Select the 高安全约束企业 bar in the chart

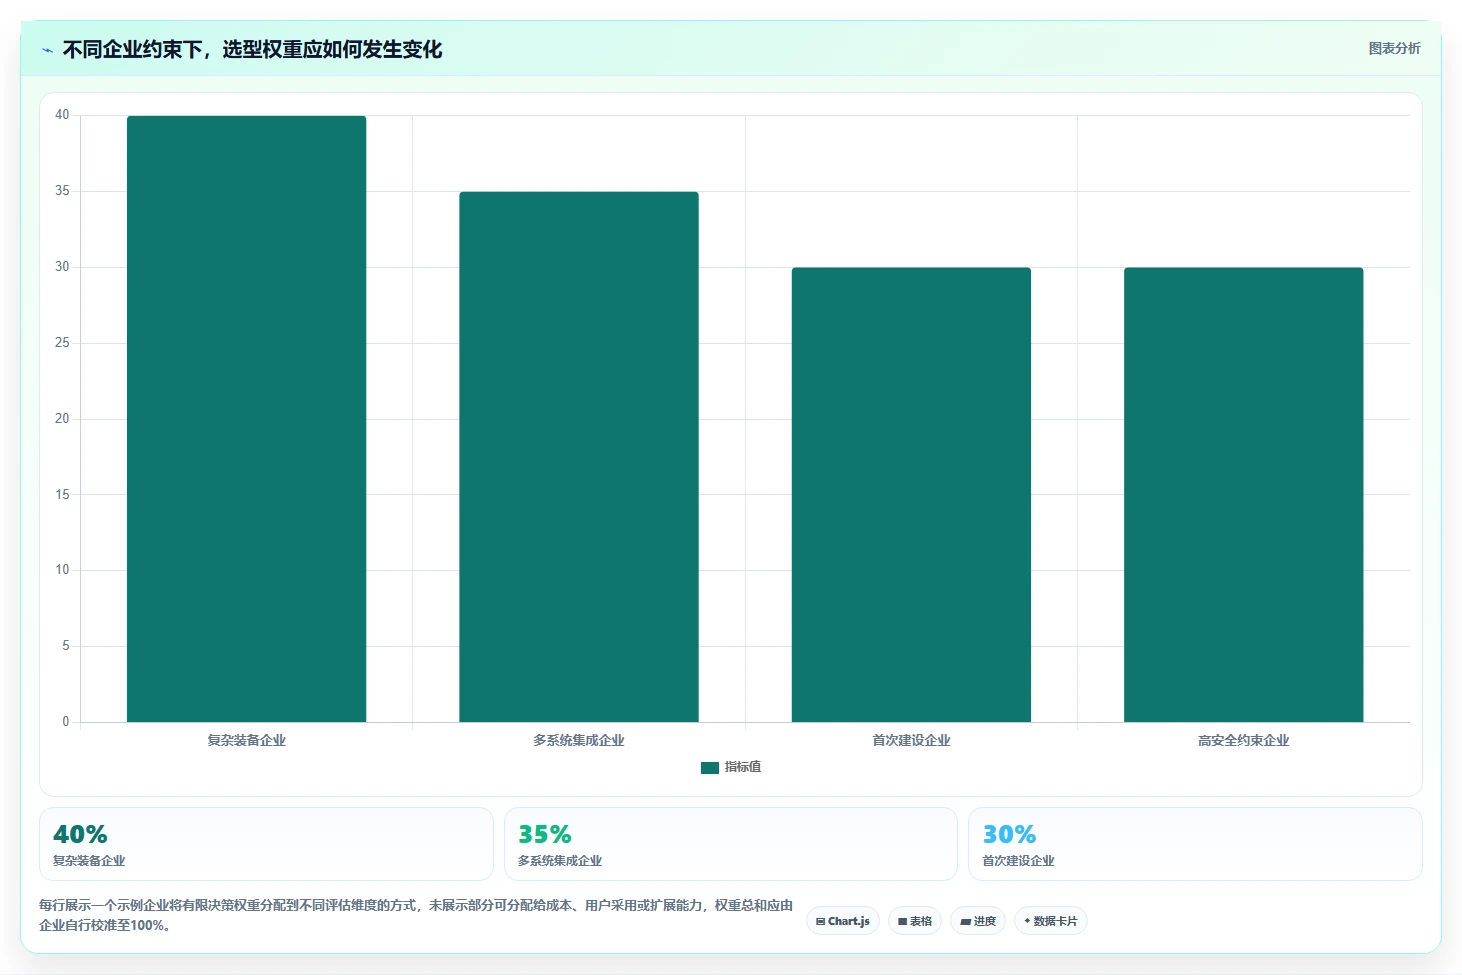1244,495
